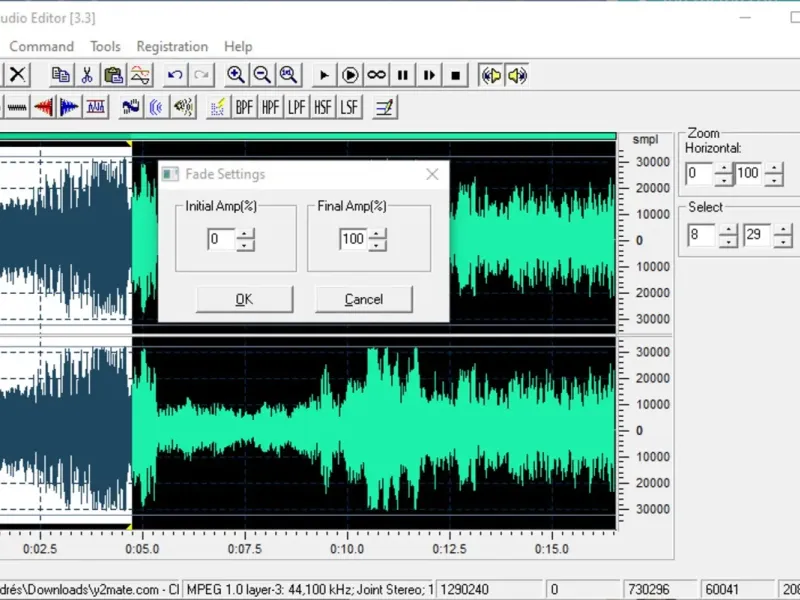Click the Zoom In magnifier icon
Image resolution: width=800 pixels, height=600 pixels.
pos(236,75)
